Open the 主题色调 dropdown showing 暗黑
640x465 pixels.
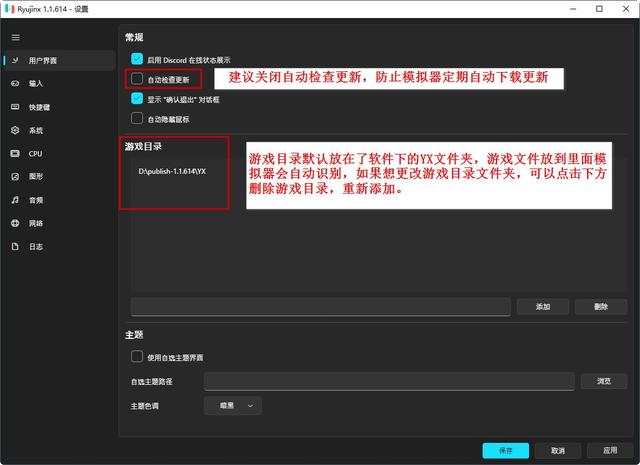click(x=233, y=405)
